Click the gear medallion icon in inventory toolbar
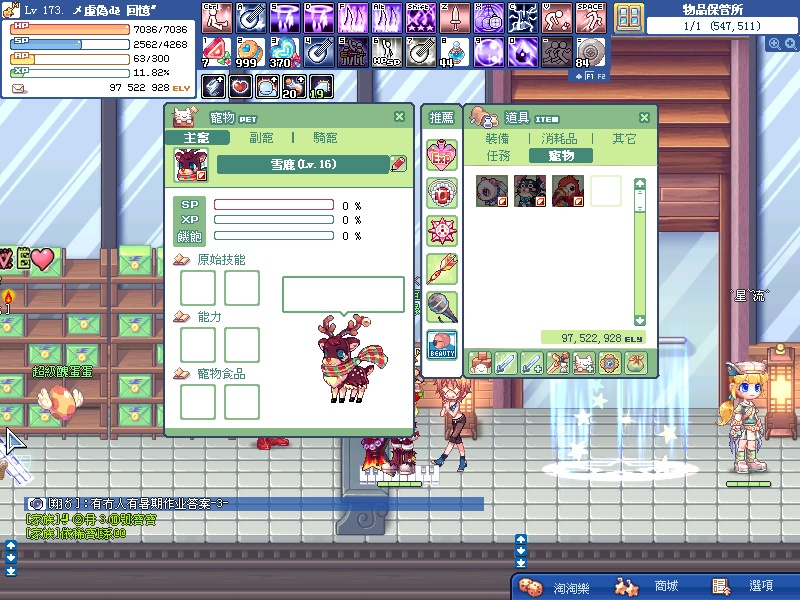The image size is (800, 600). [x=609, y=363]
